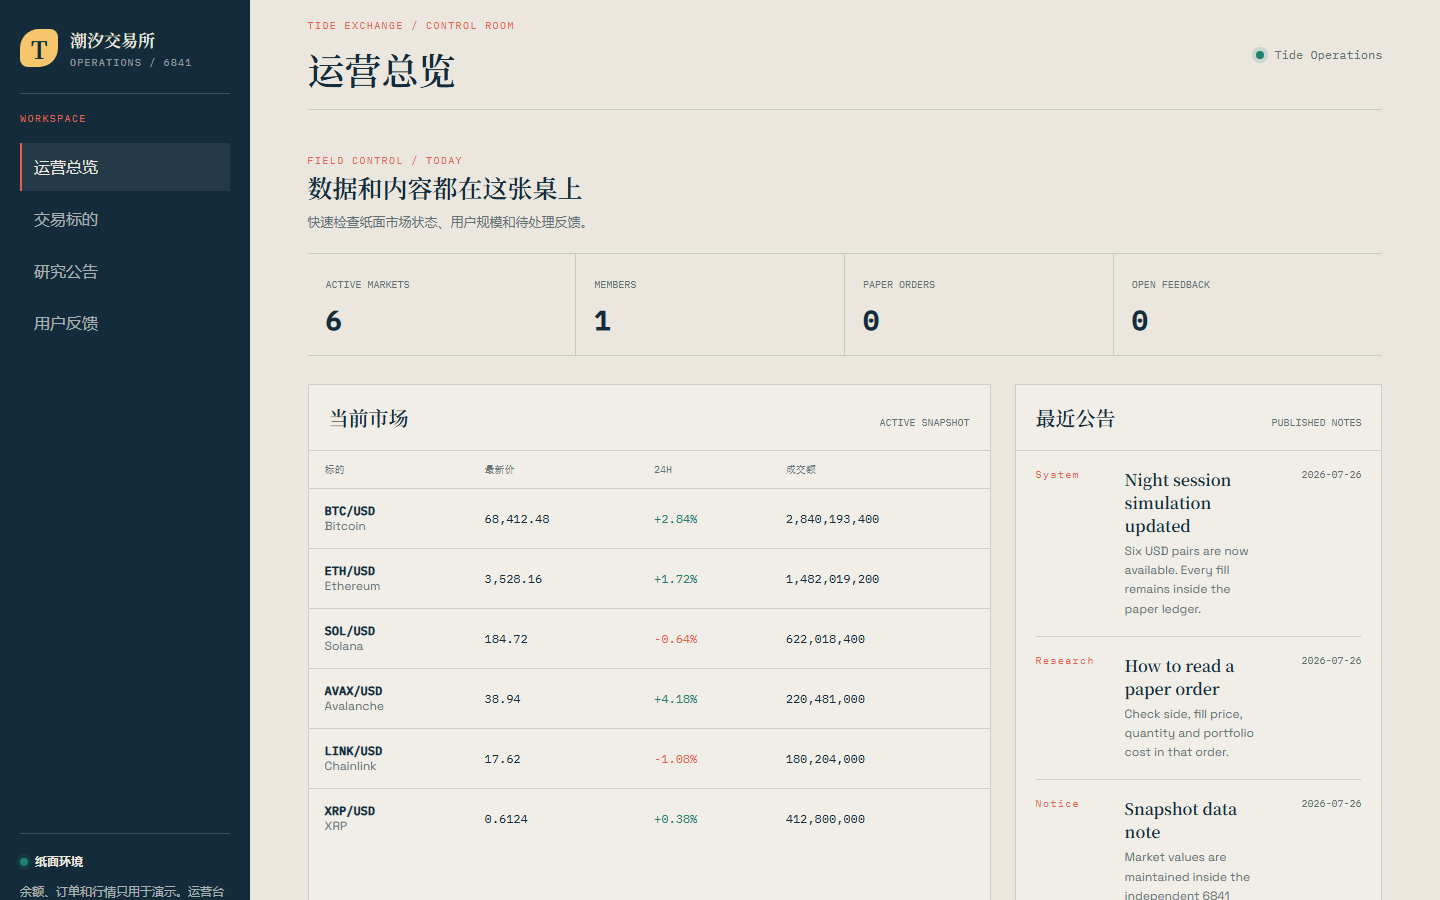The image size is (1440, 900).
Task: Select the Members stat card
Action: 710,304
